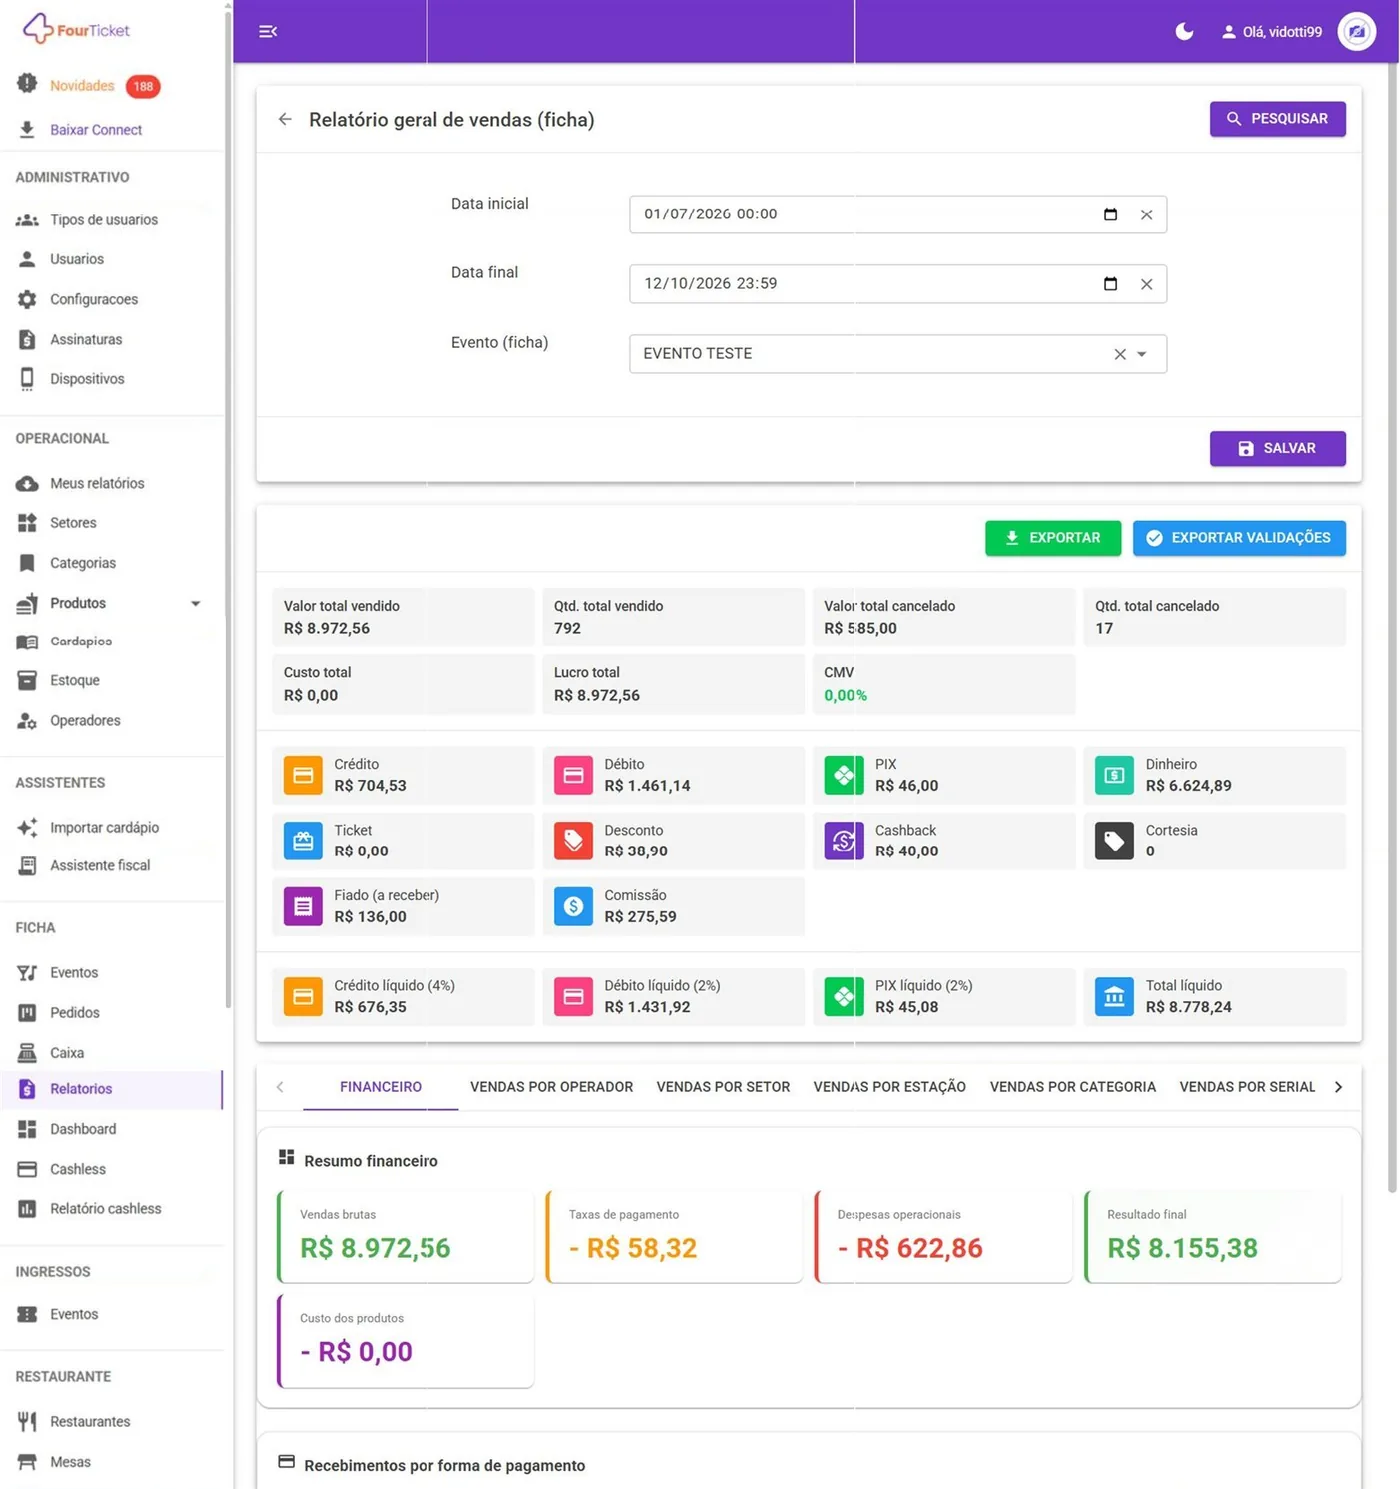Open calendar picker for Data final
The width and height of the screenshot is (1400, 1489).
[x=1110, y=284]
